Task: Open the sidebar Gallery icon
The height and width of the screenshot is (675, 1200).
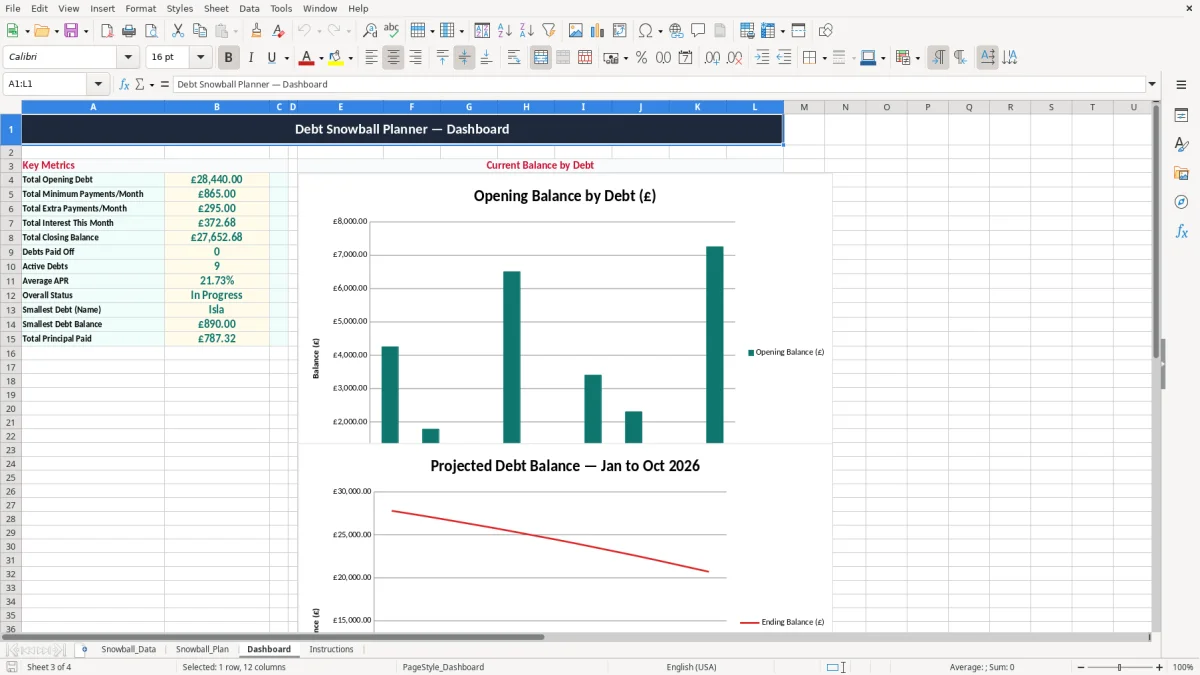Action: pyautogui.click(x=1181, y=173)
